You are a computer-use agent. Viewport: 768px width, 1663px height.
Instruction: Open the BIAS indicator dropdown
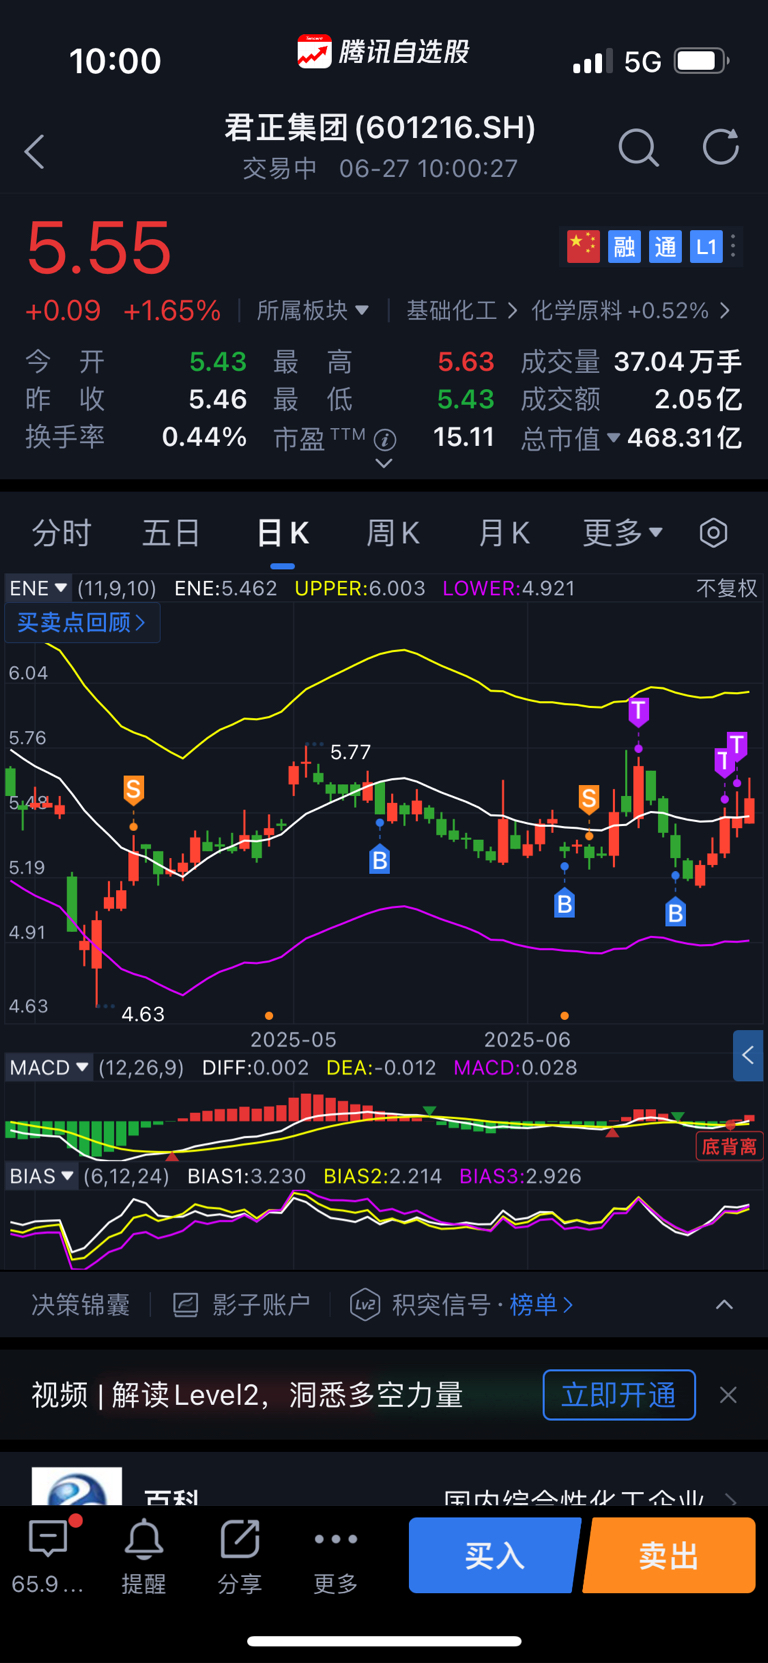[x=42, y=1176]
